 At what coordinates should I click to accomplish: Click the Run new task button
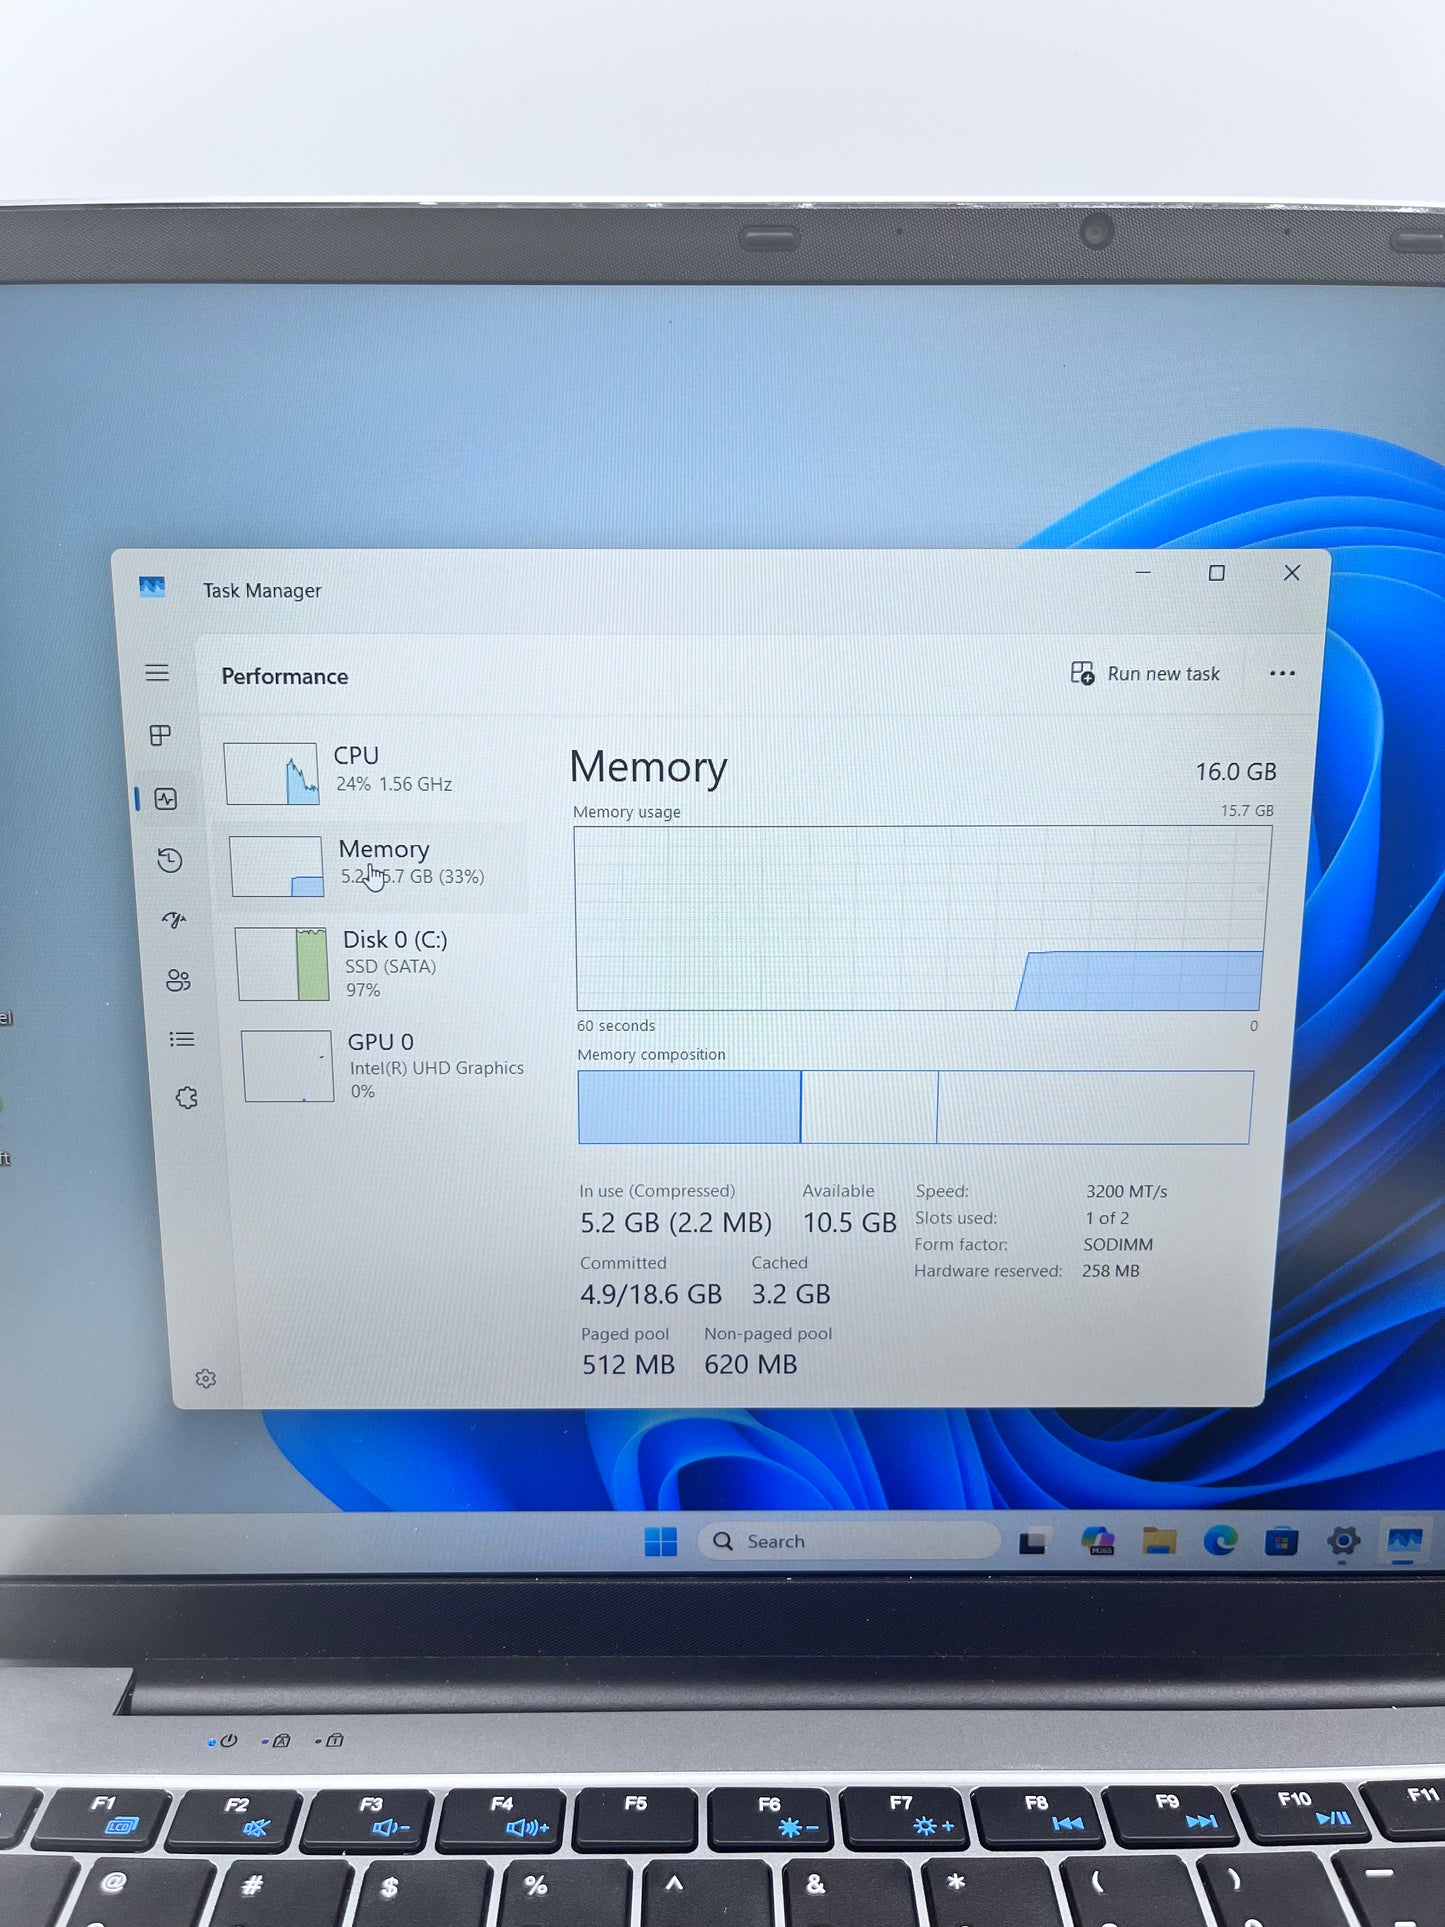point(1145,674)
